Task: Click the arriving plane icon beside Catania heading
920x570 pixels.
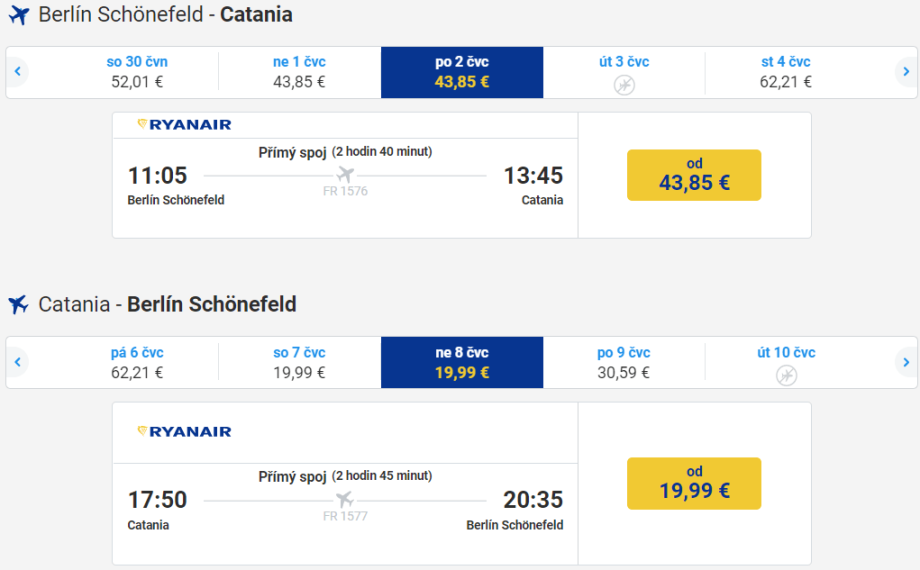Action: (18, 304)
